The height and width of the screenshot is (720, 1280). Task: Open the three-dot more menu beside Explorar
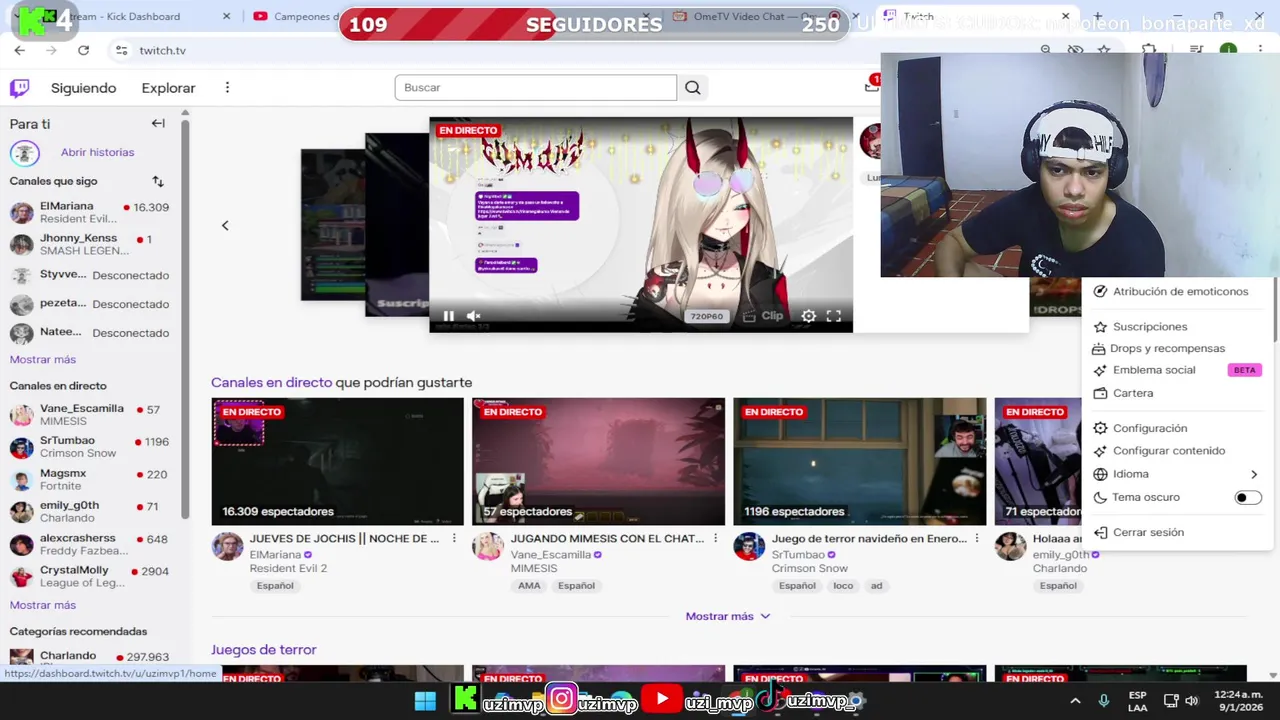(227, 88)
